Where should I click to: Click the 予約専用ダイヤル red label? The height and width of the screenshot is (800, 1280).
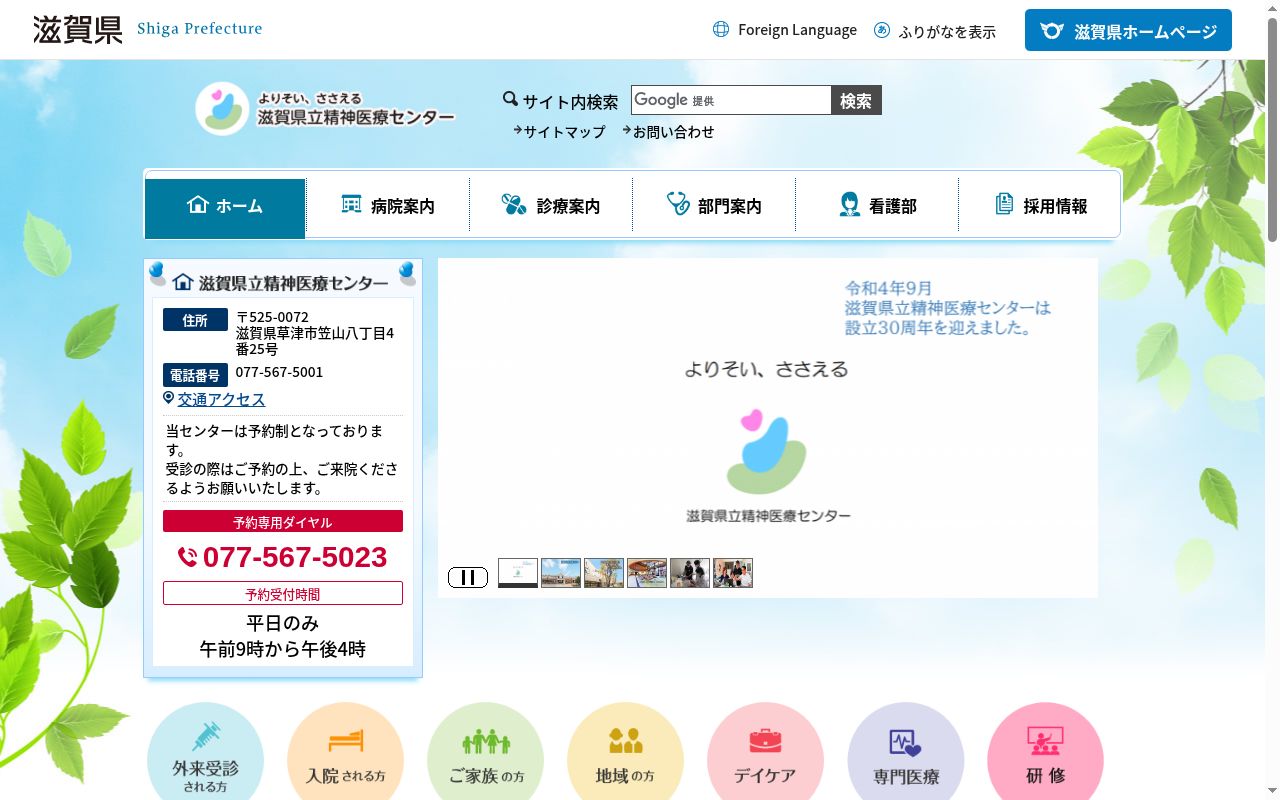pos(283,521)
